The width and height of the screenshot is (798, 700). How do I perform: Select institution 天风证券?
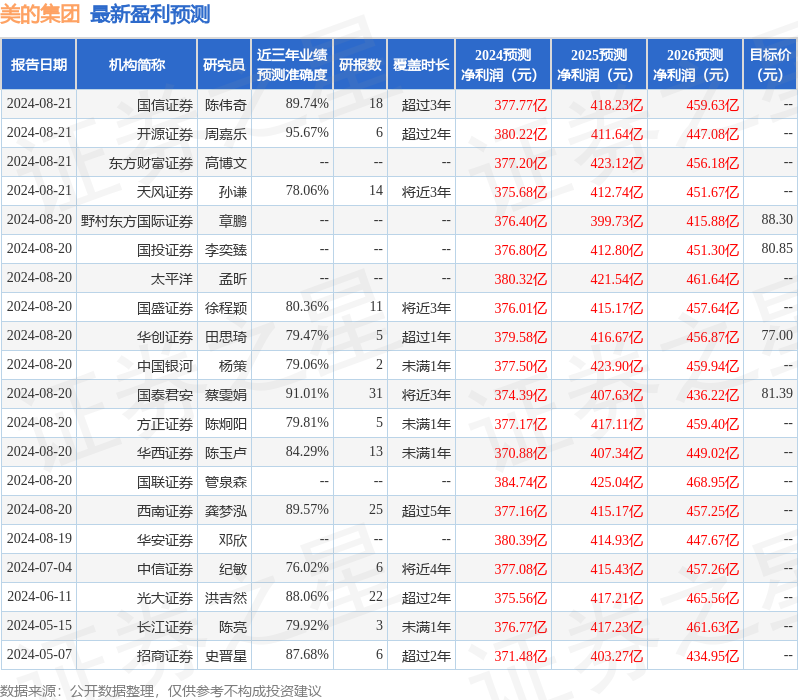point(165,192)
